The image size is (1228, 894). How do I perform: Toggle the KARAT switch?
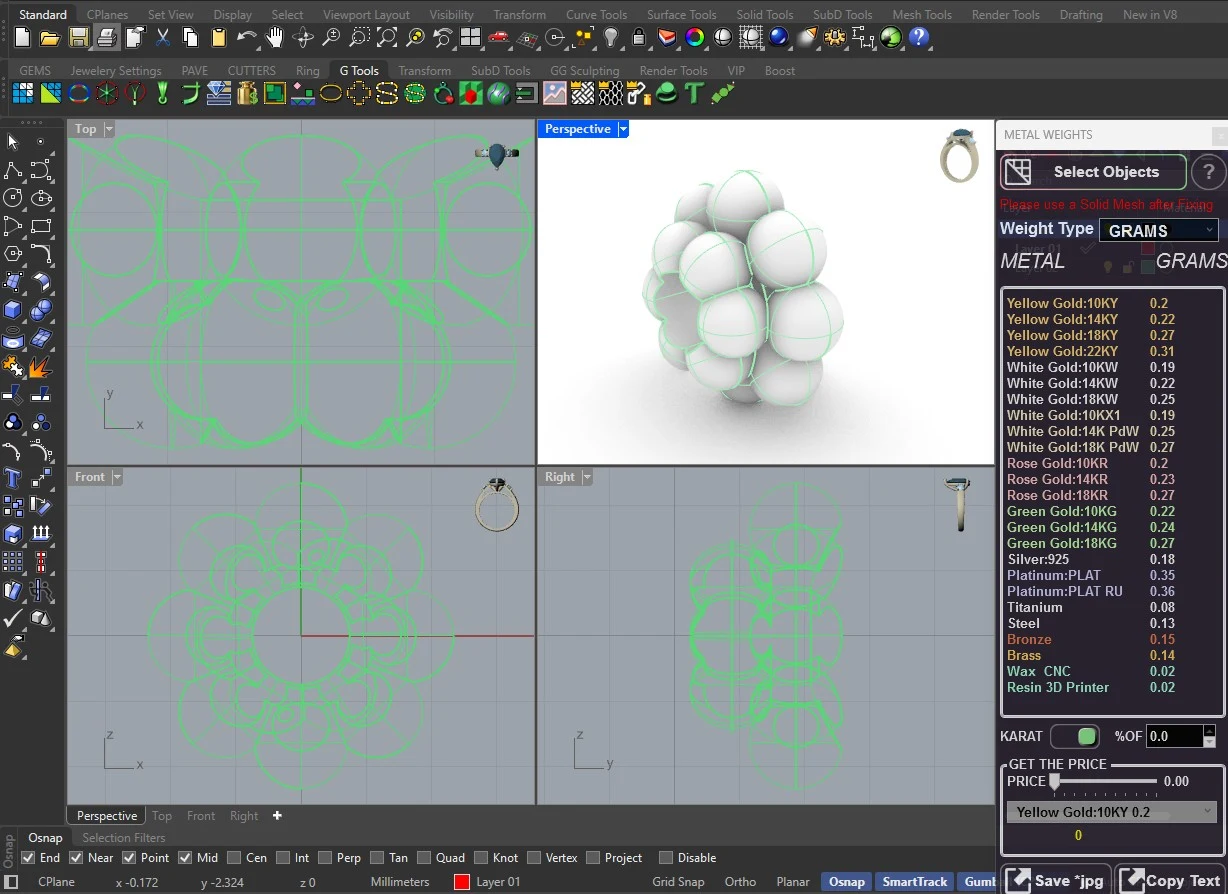[x=1075, y=736]
